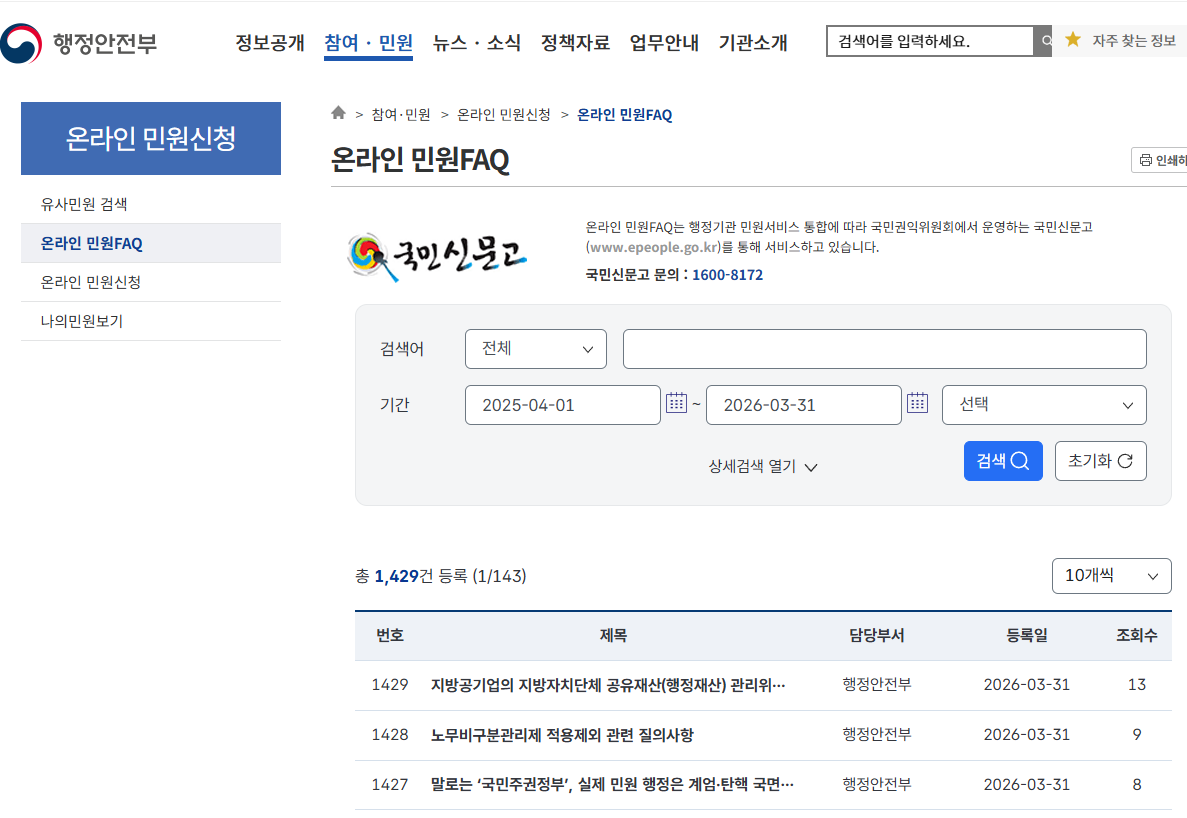Click row number 1429
The width and height of the screenshot is (1187, 818).
390,685
